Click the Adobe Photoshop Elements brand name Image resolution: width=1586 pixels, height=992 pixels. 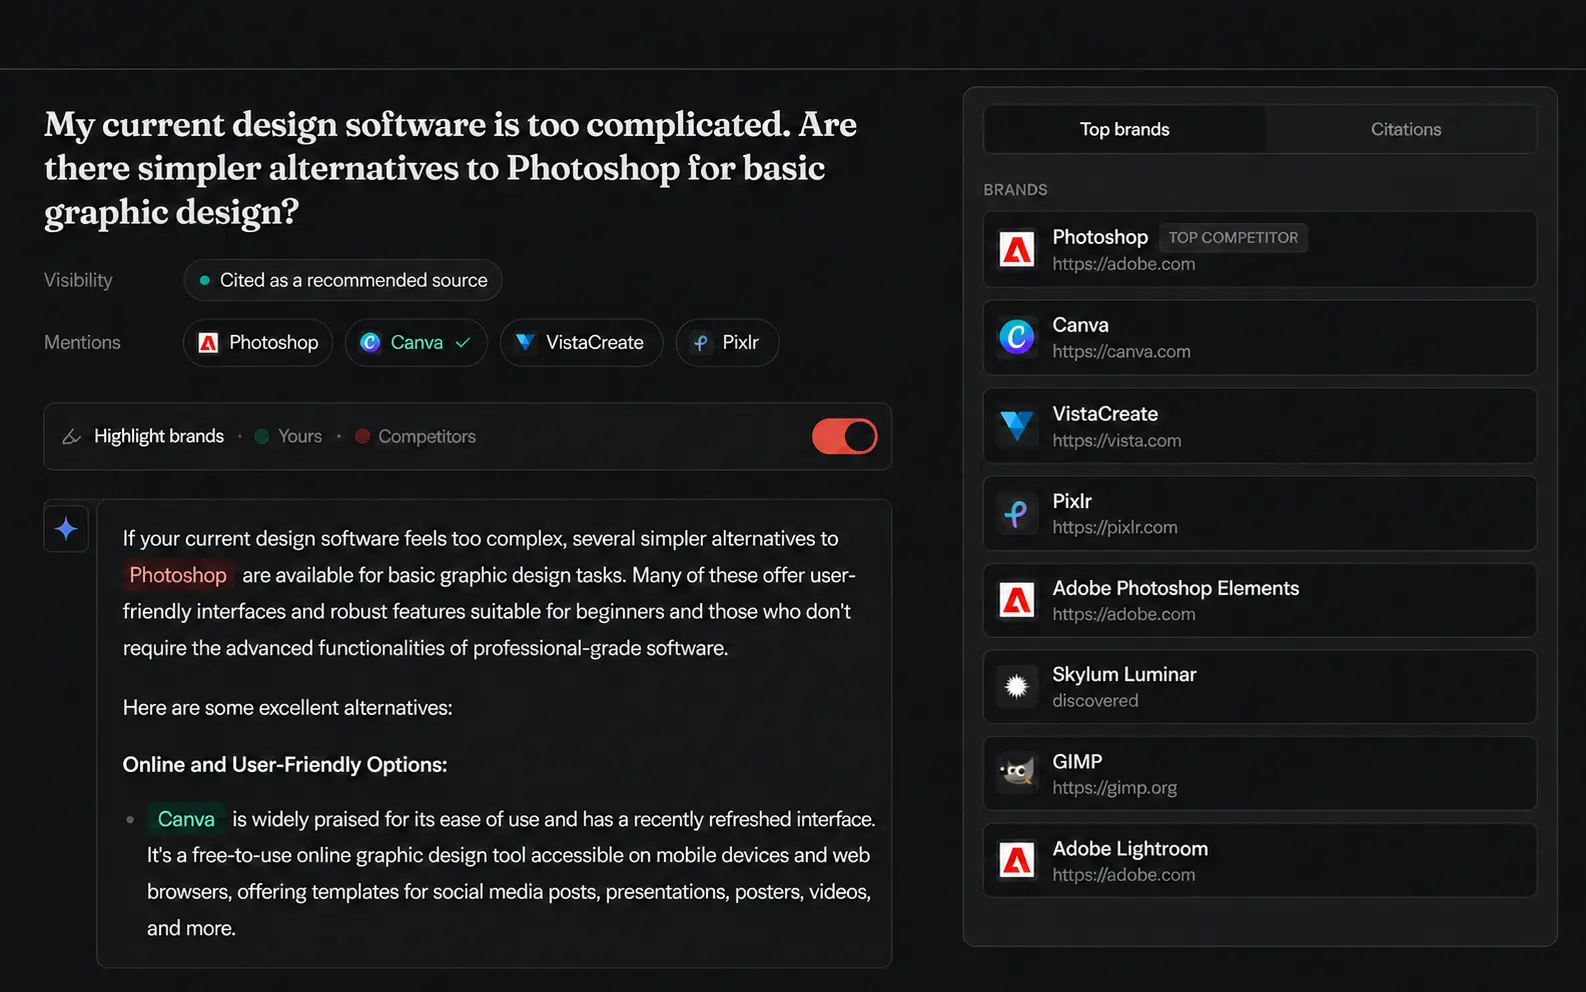1175,588
